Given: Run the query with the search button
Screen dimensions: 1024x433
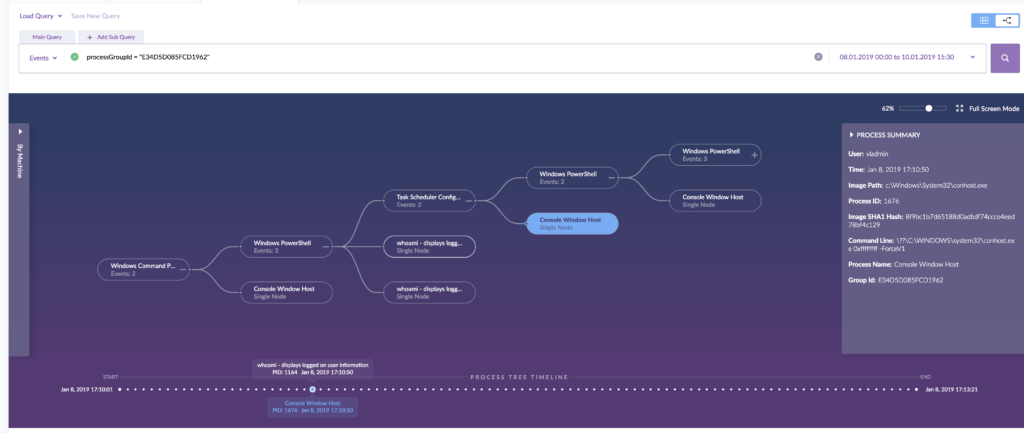Looking at the screenshot, I should tap(1003, 58).
